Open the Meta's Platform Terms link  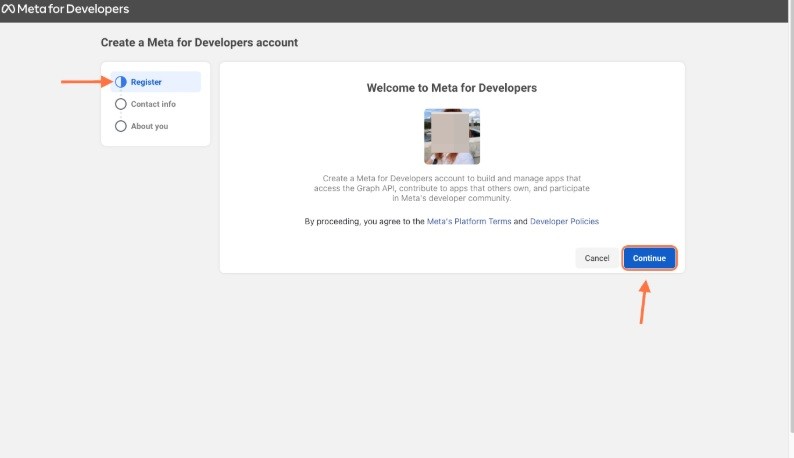469,221
